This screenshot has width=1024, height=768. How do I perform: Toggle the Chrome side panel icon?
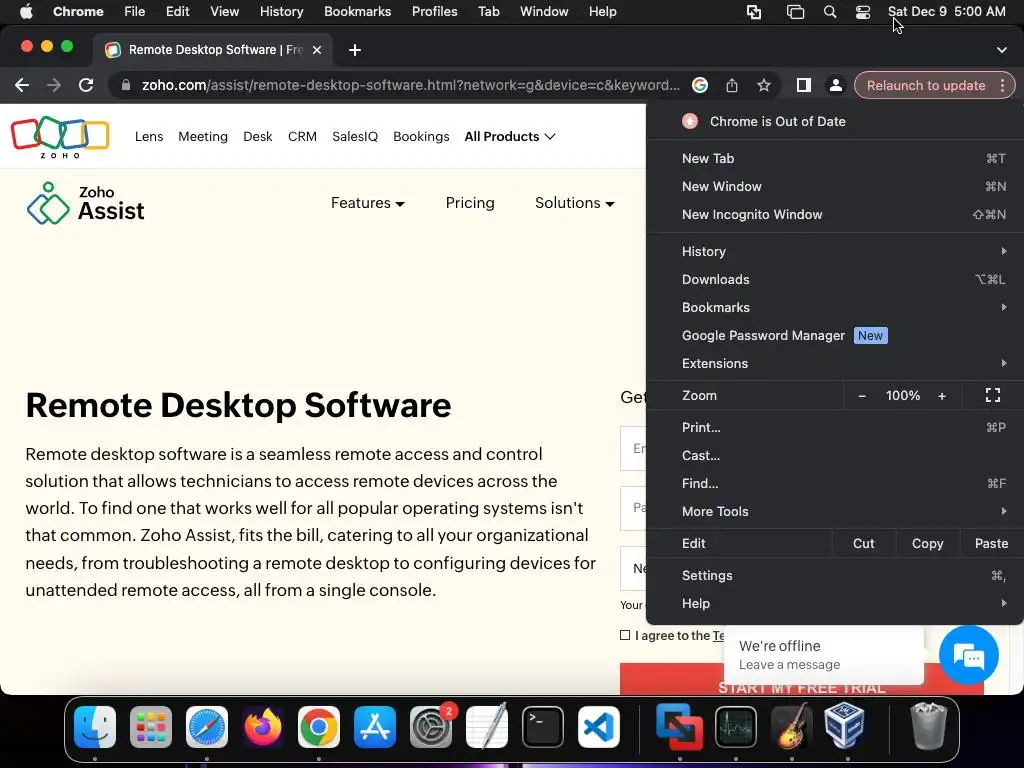pyautogui.click(x=804, y=86)
